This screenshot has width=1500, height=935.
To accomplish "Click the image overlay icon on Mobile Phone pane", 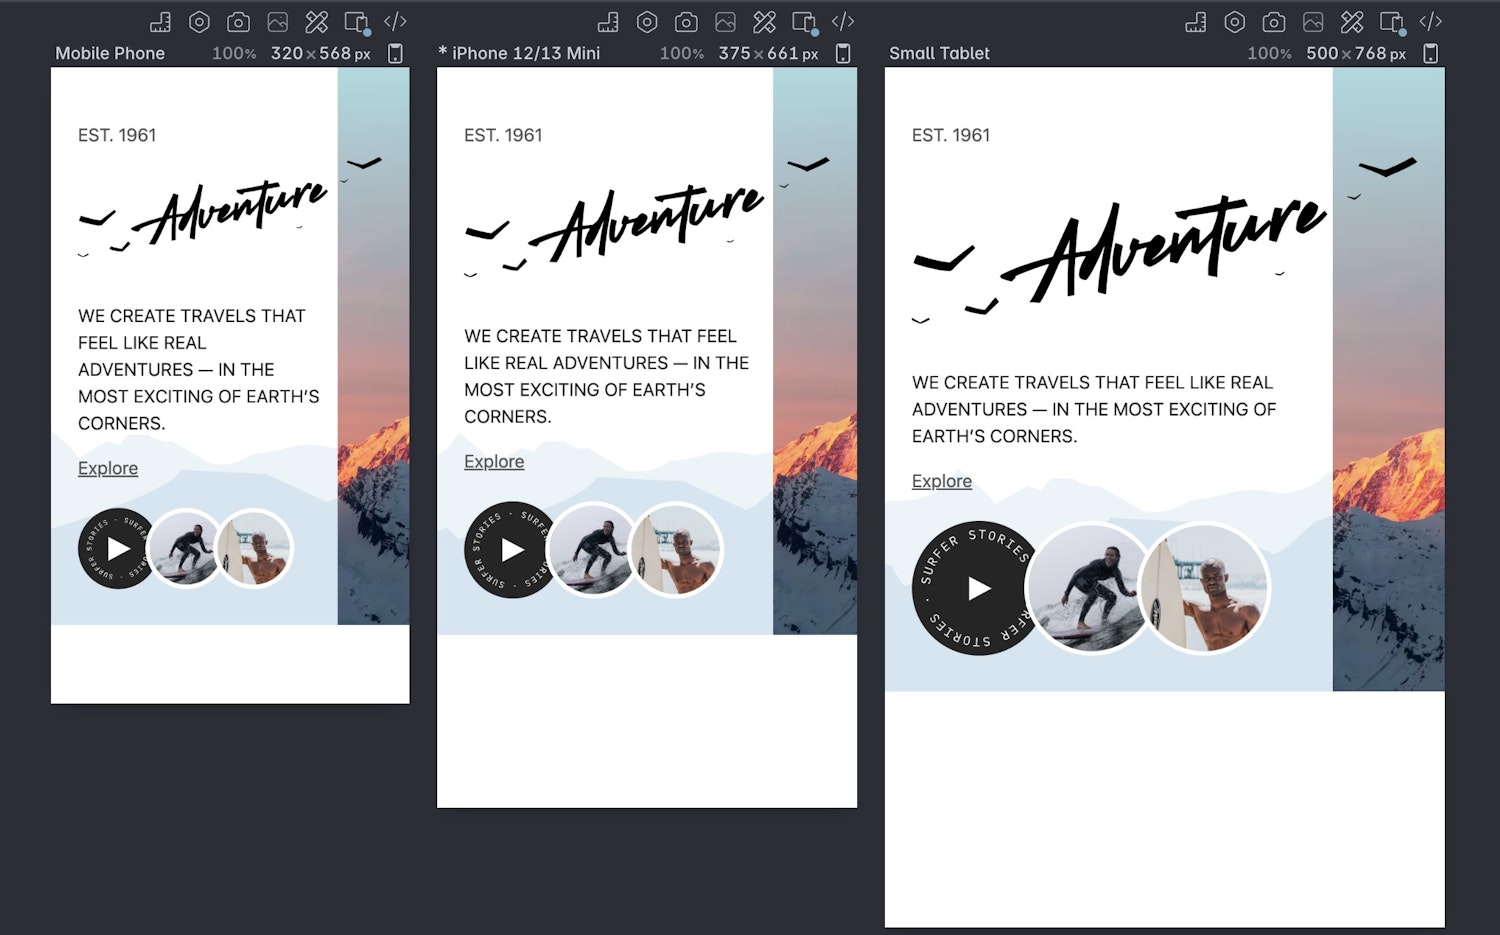I will point(278,22).
